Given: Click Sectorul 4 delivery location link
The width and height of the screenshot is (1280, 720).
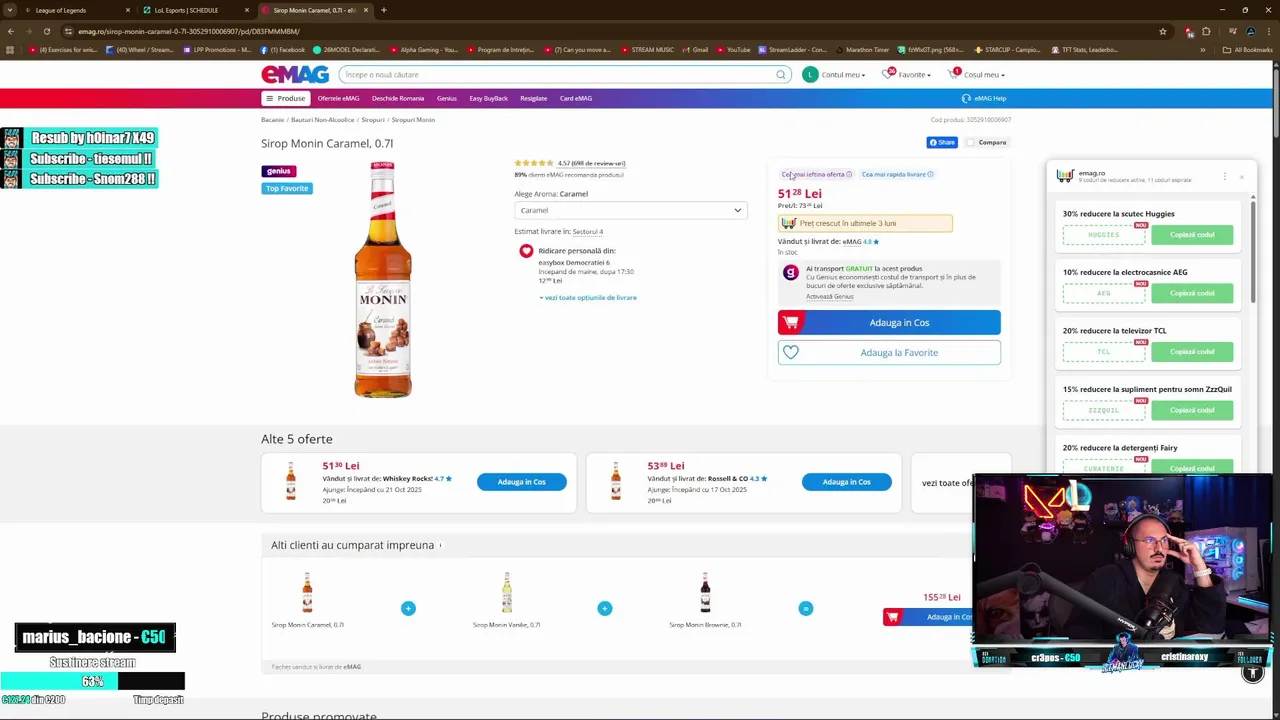Looking at the screenshot, I should click(588, 232).
